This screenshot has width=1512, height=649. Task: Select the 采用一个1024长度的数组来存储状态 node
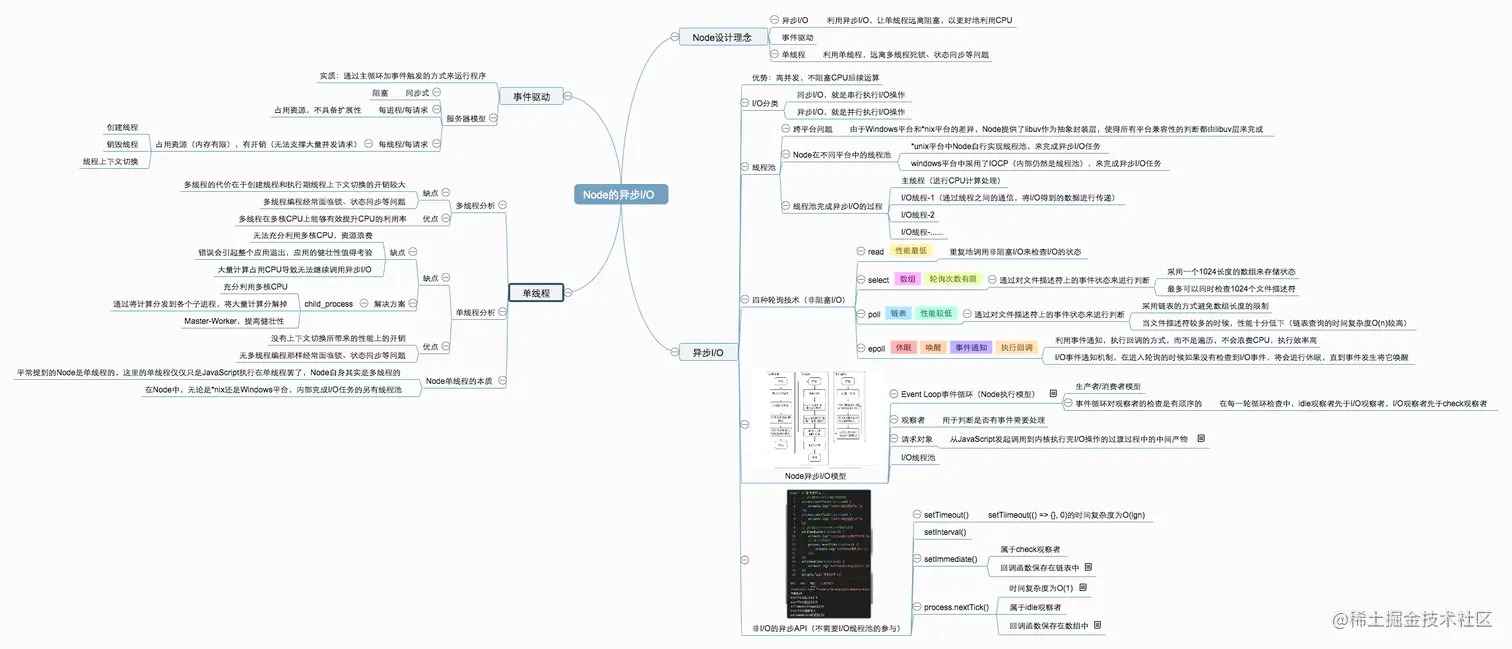click(1232, 271)
